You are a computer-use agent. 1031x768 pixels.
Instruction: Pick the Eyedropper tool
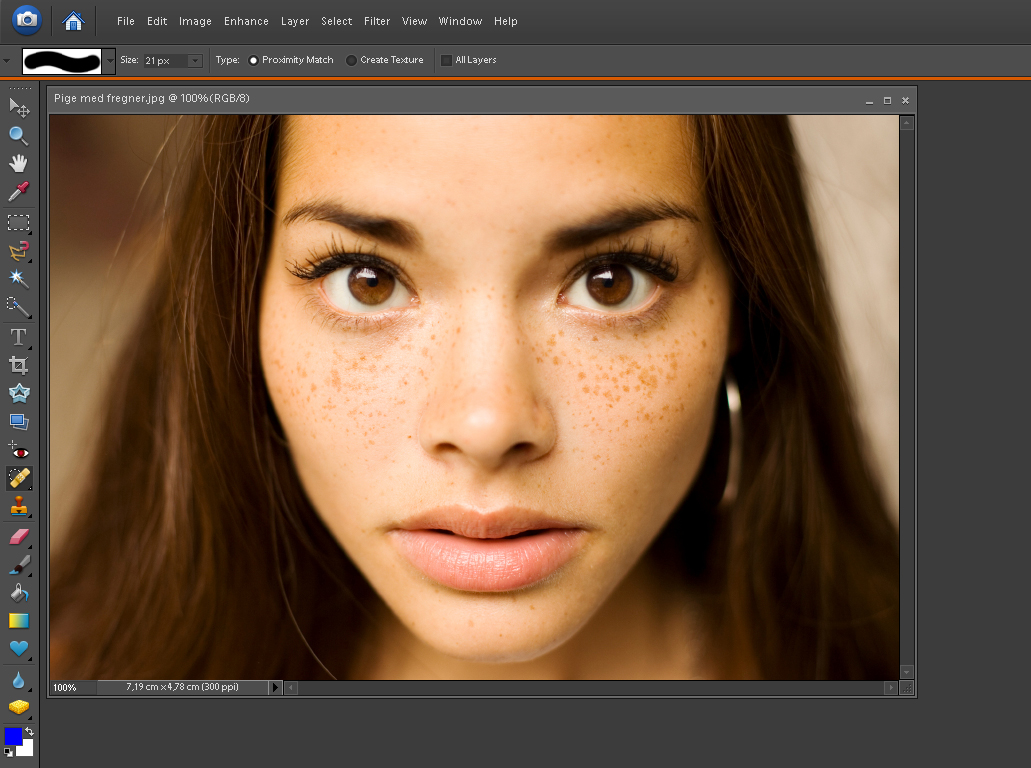pyautogui.click(x=18, y=191)
